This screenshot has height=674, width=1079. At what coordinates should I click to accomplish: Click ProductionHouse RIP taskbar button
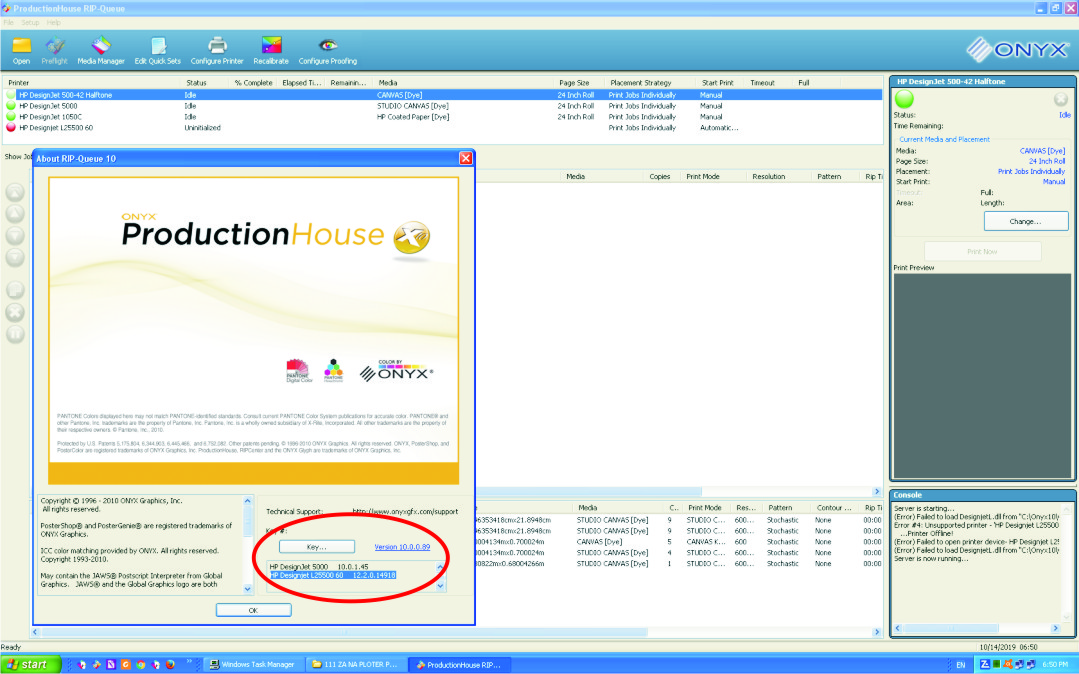pos(458,664)
